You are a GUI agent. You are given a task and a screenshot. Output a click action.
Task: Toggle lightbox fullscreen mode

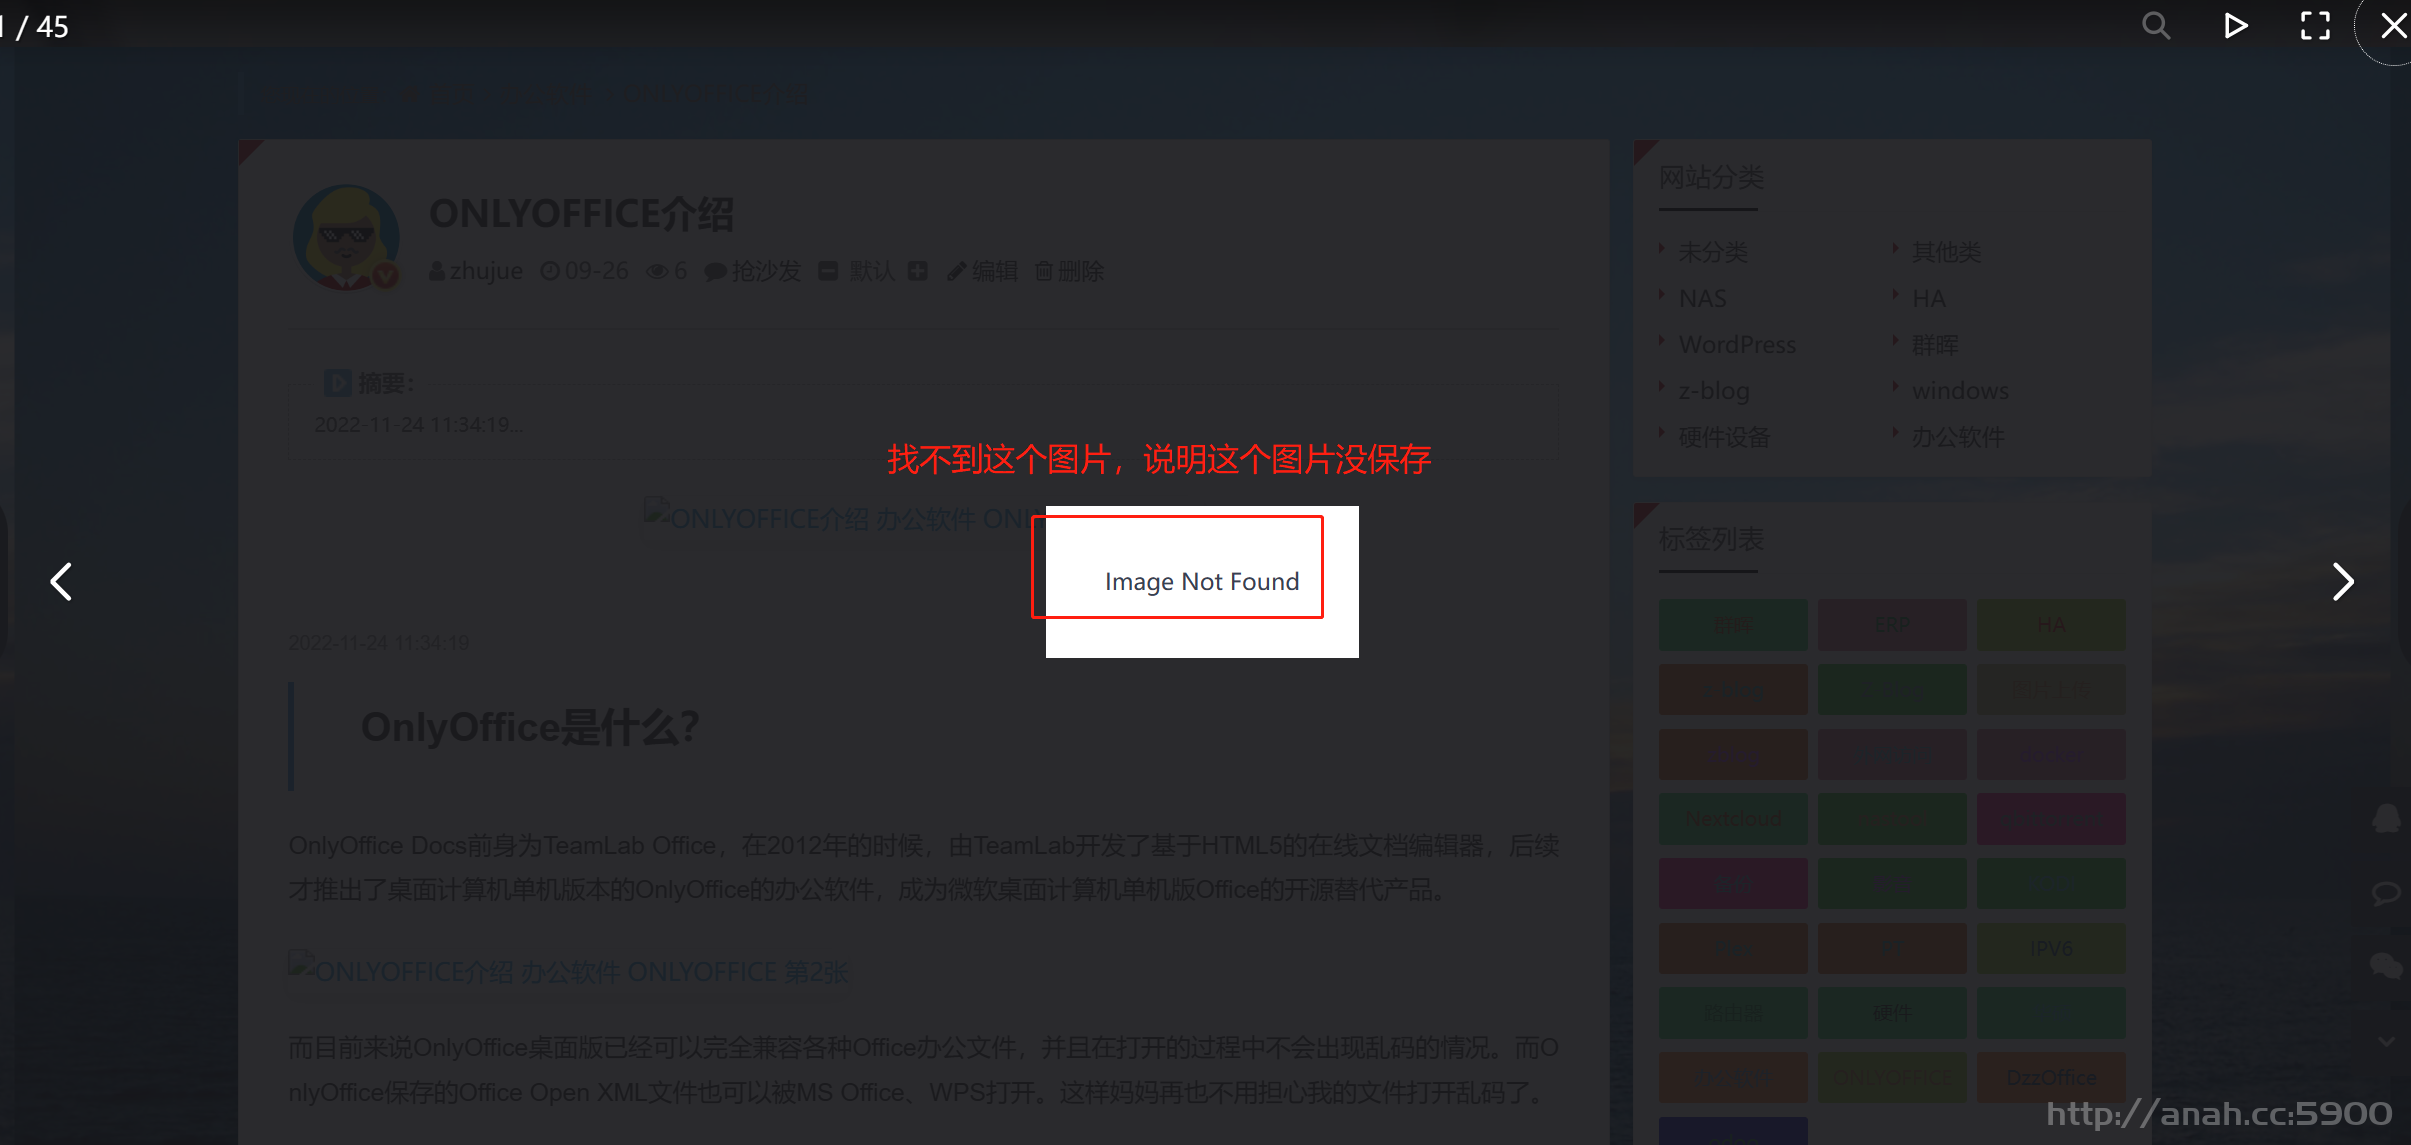[x=2315, y=26]
